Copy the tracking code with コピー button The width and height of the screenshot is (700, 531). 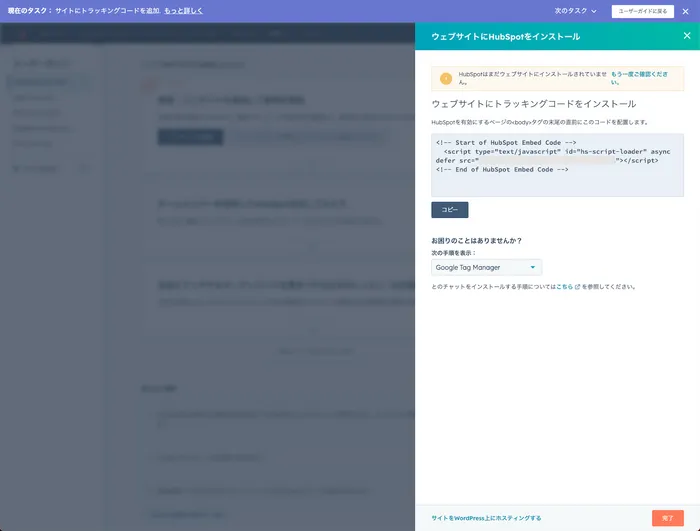coord(450,209)
